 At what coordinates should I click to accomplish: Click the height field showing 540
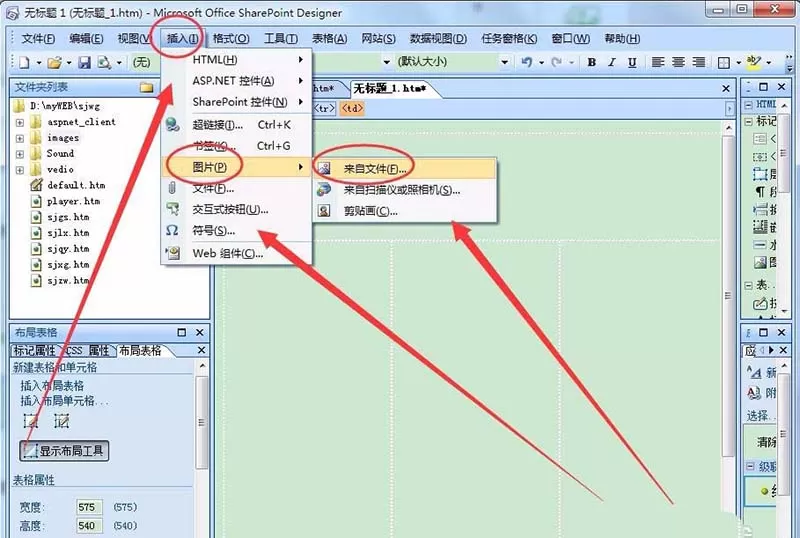89,526
